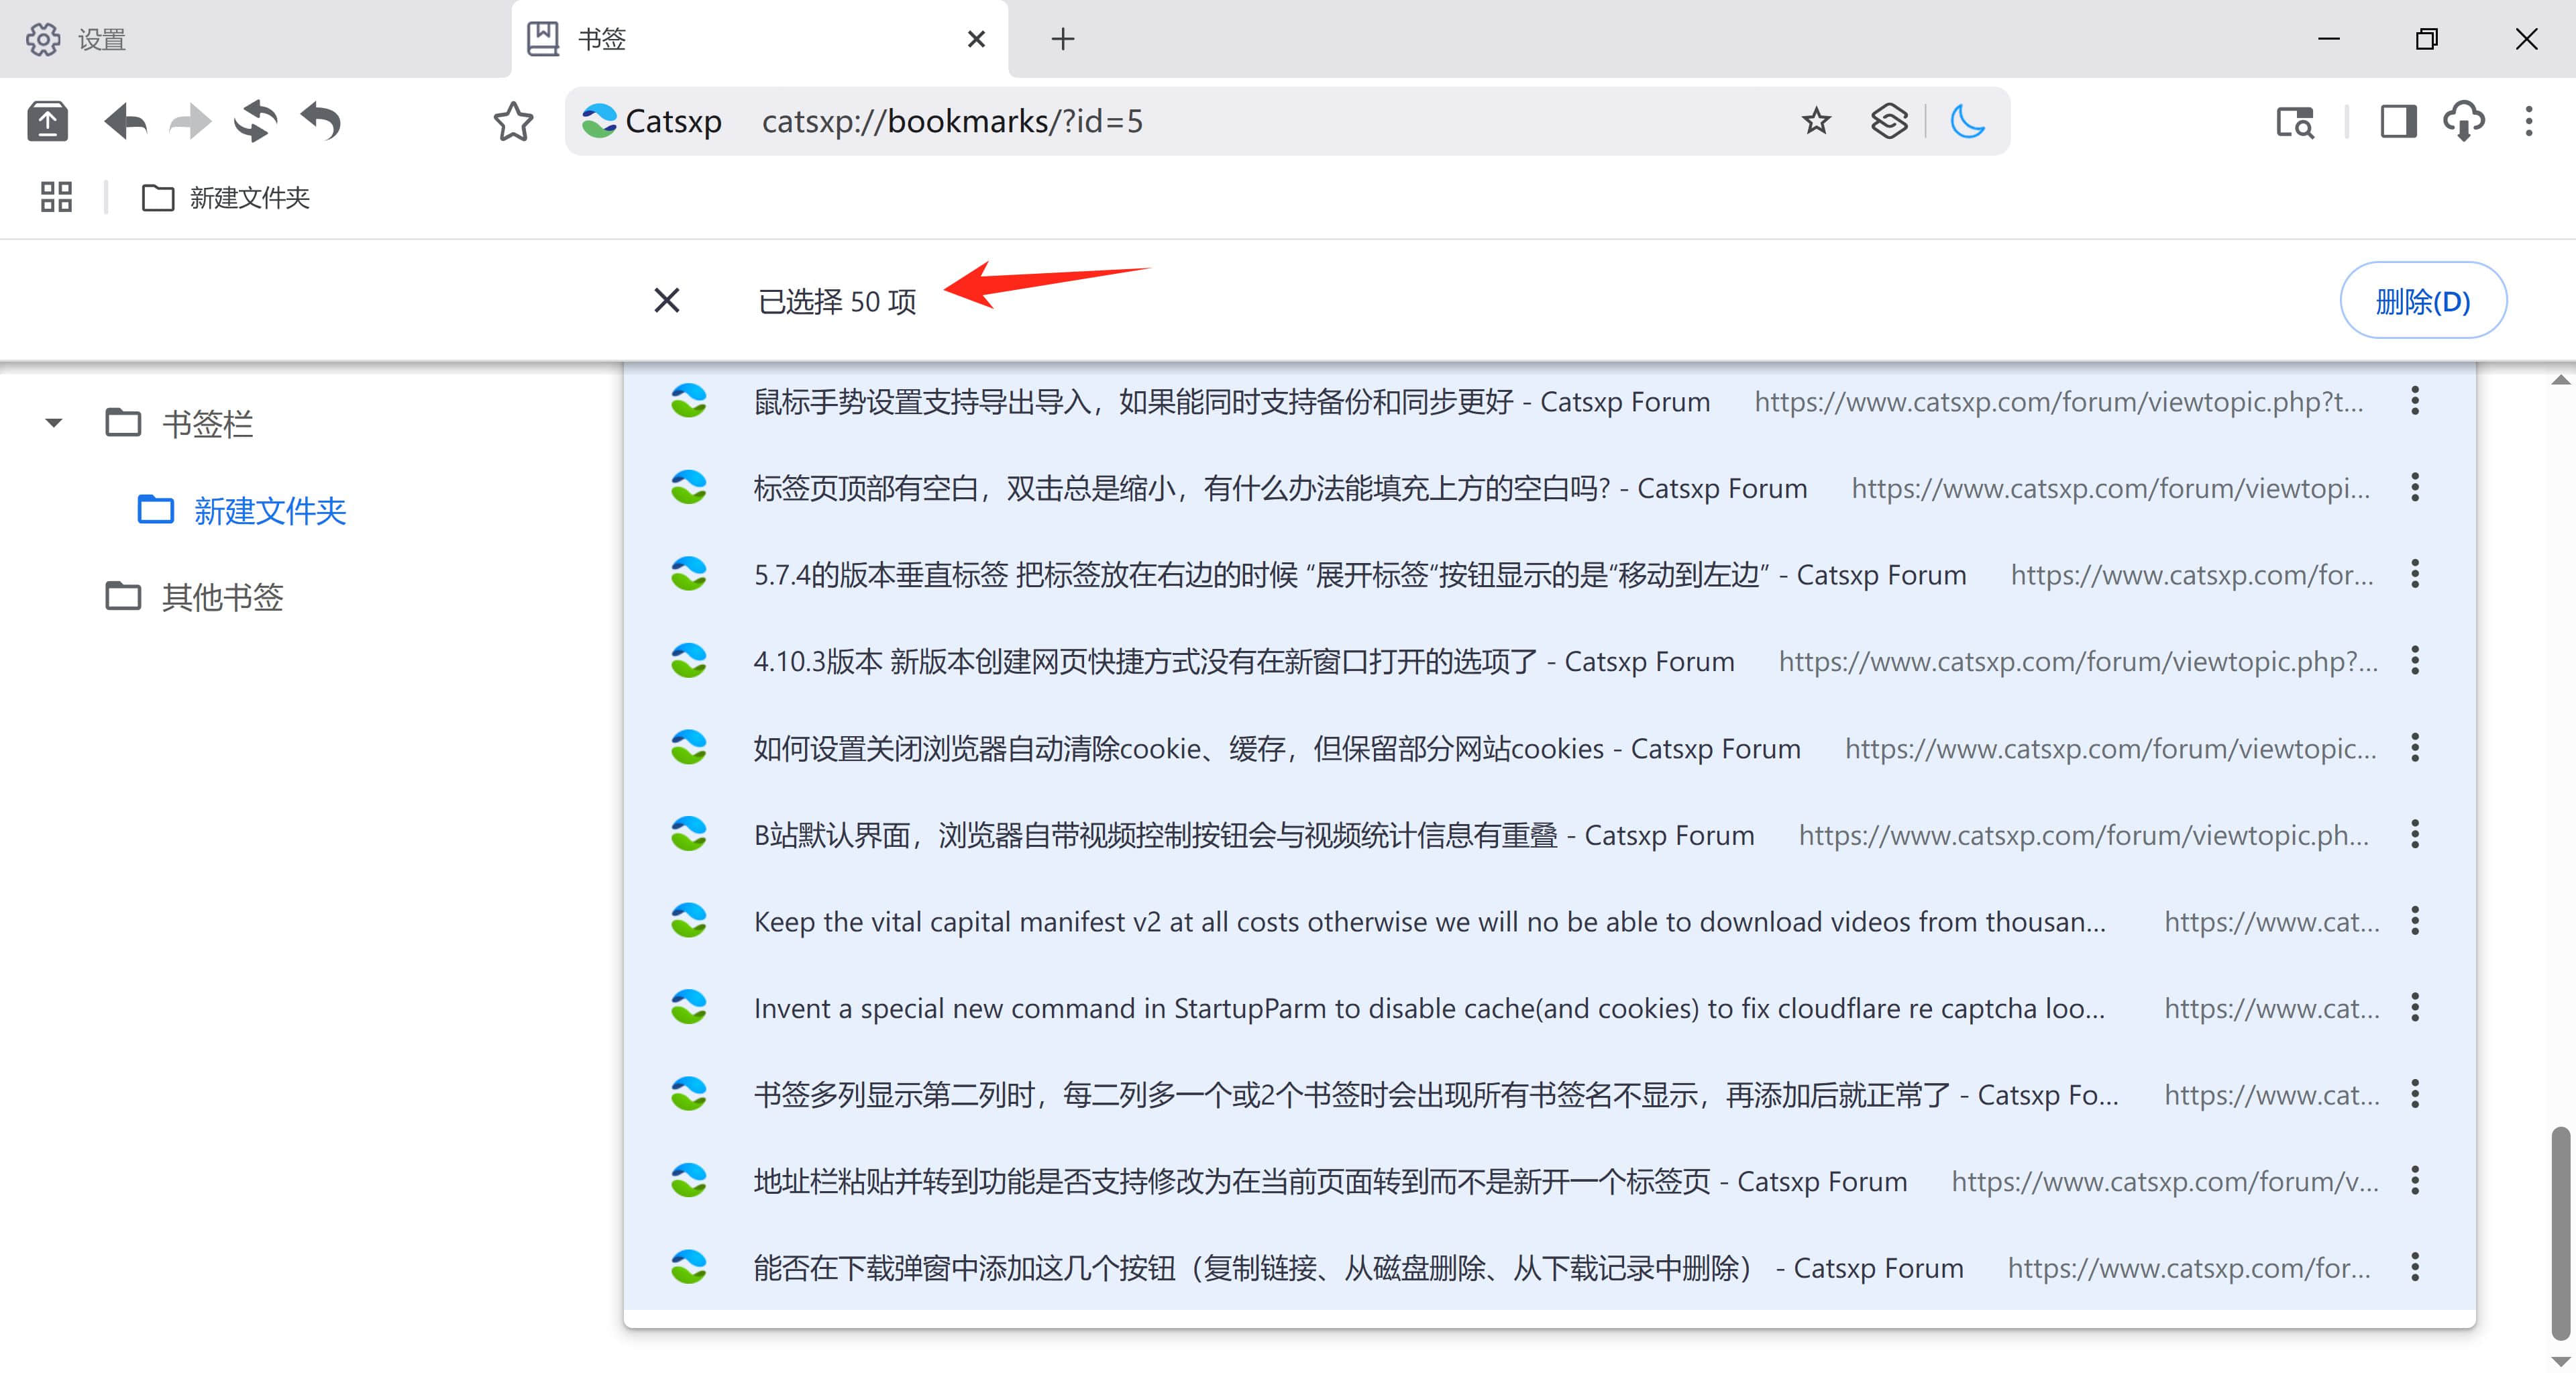Select the 标签页顶部有空白 bookmark title
2576x1373 pixels.
[x=1280, y=488]
